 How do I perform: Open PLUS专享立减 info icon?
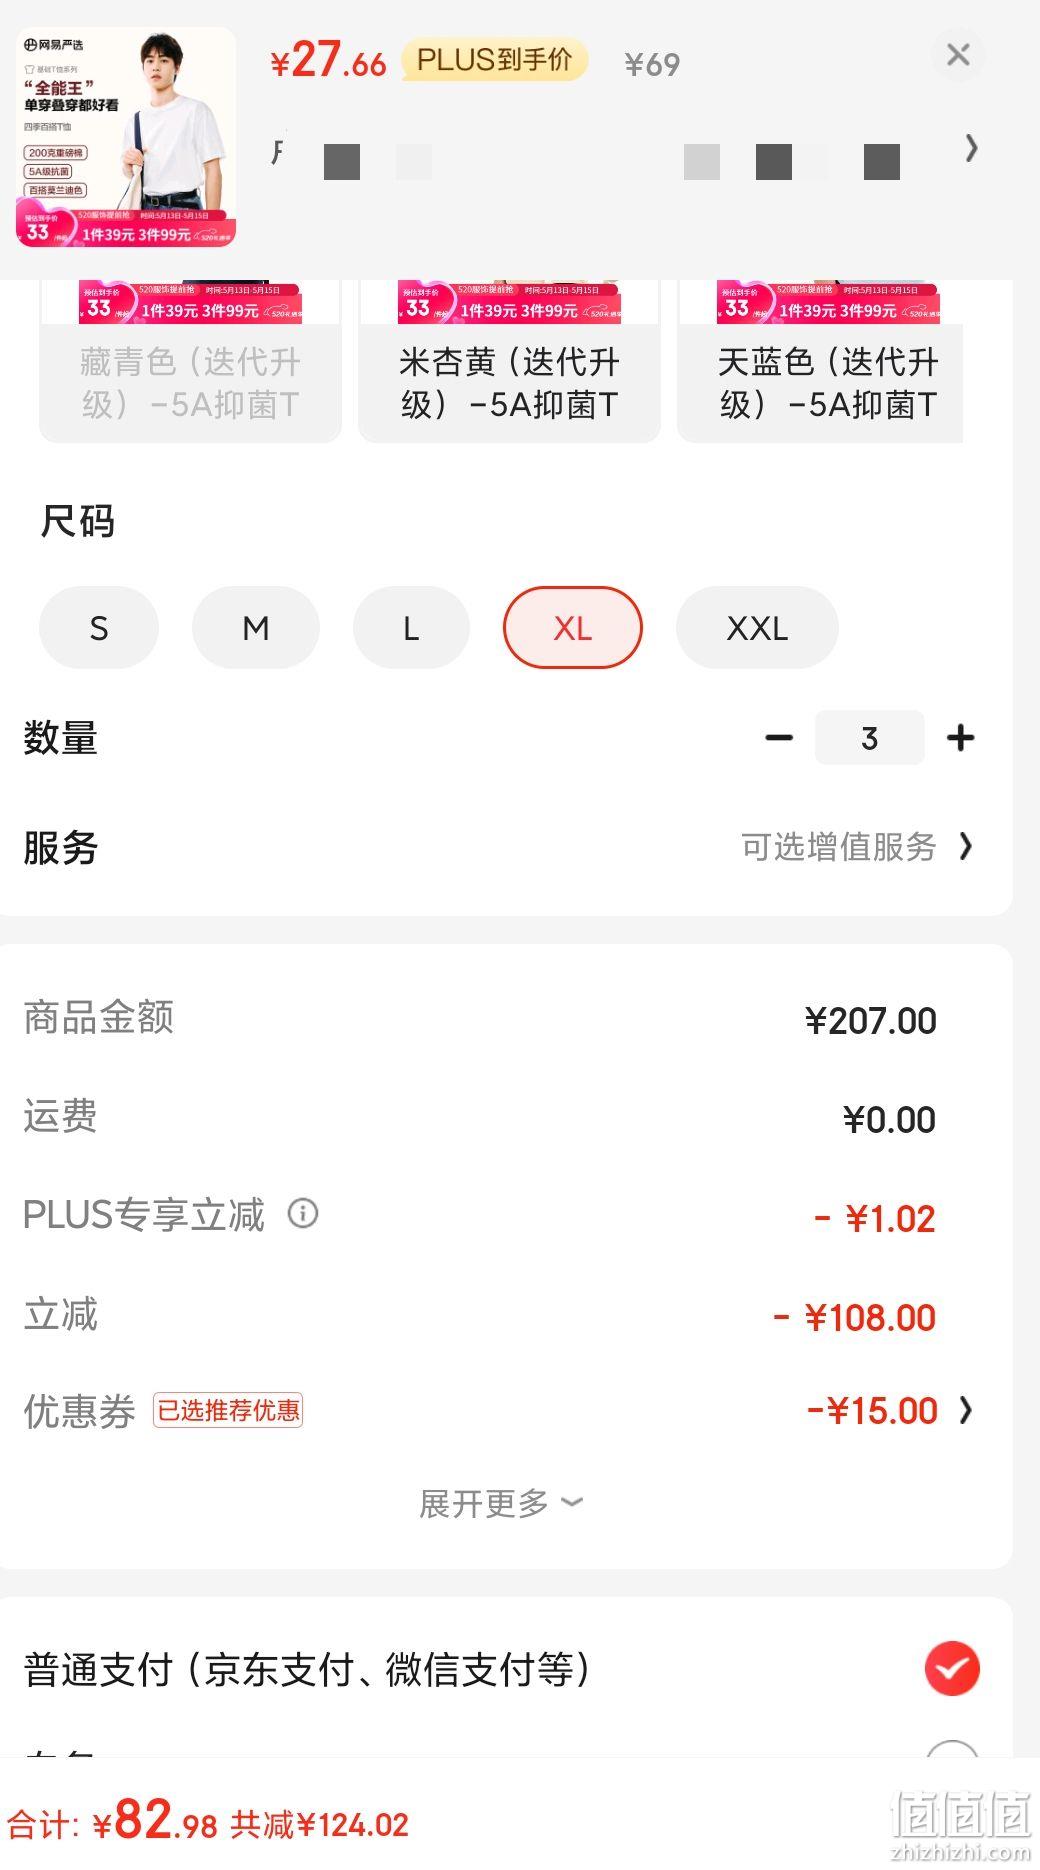point(303,1213)
